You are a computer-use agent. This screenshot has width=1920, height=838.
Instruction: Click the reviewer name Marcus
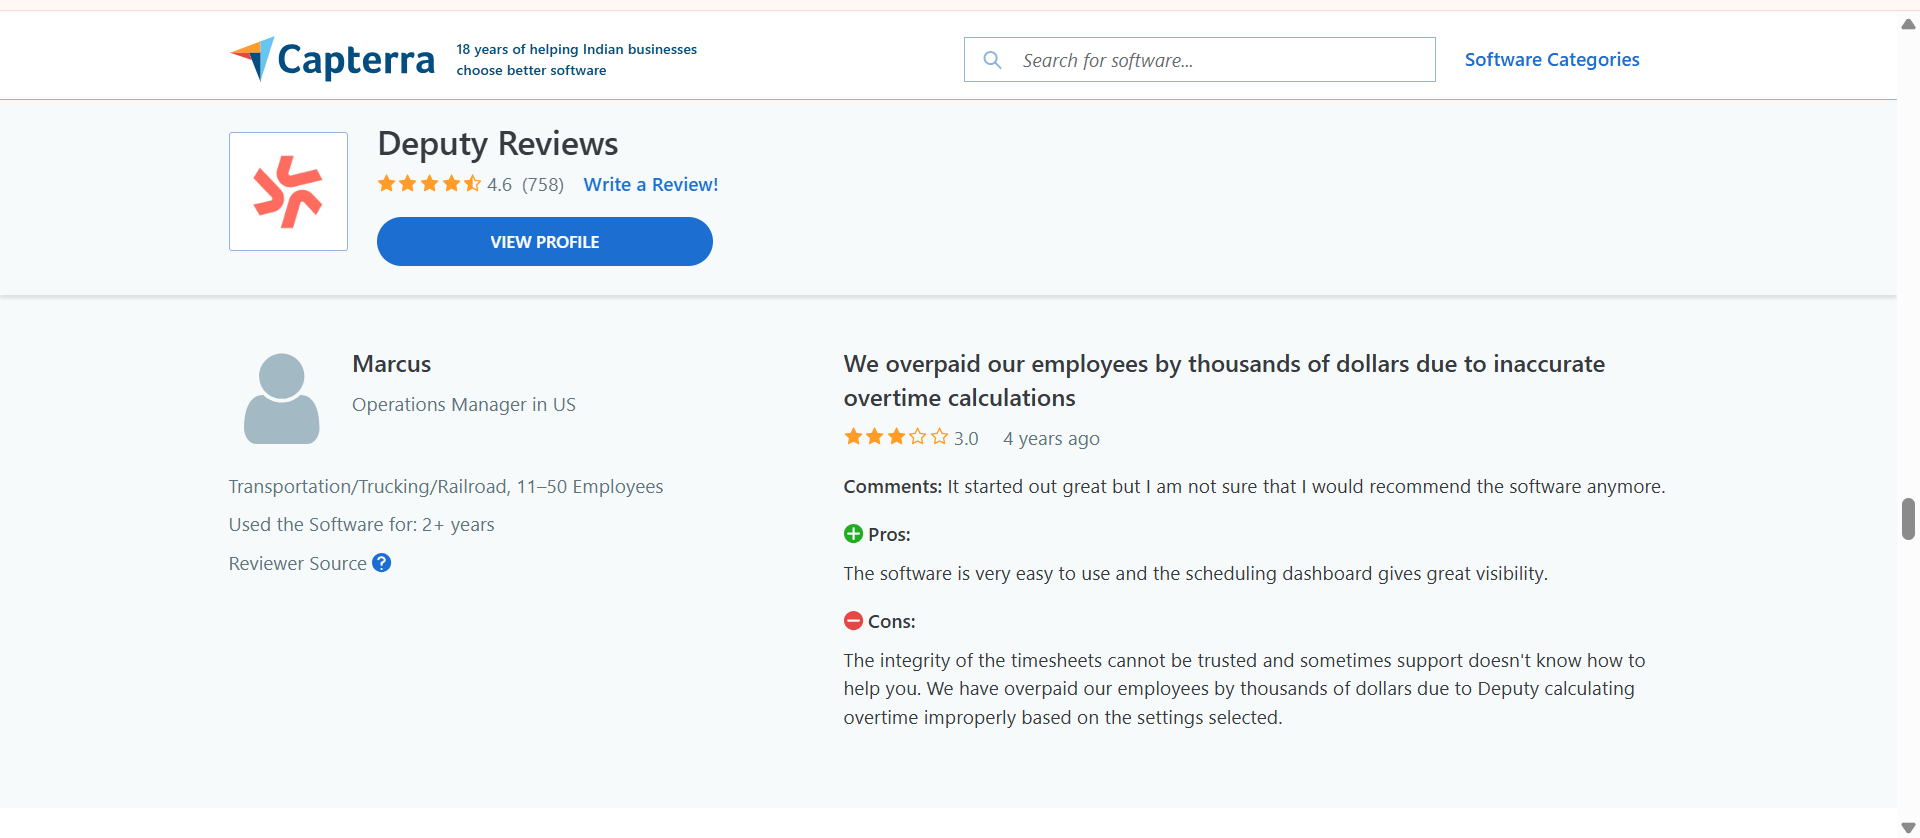tap(392, 364)
